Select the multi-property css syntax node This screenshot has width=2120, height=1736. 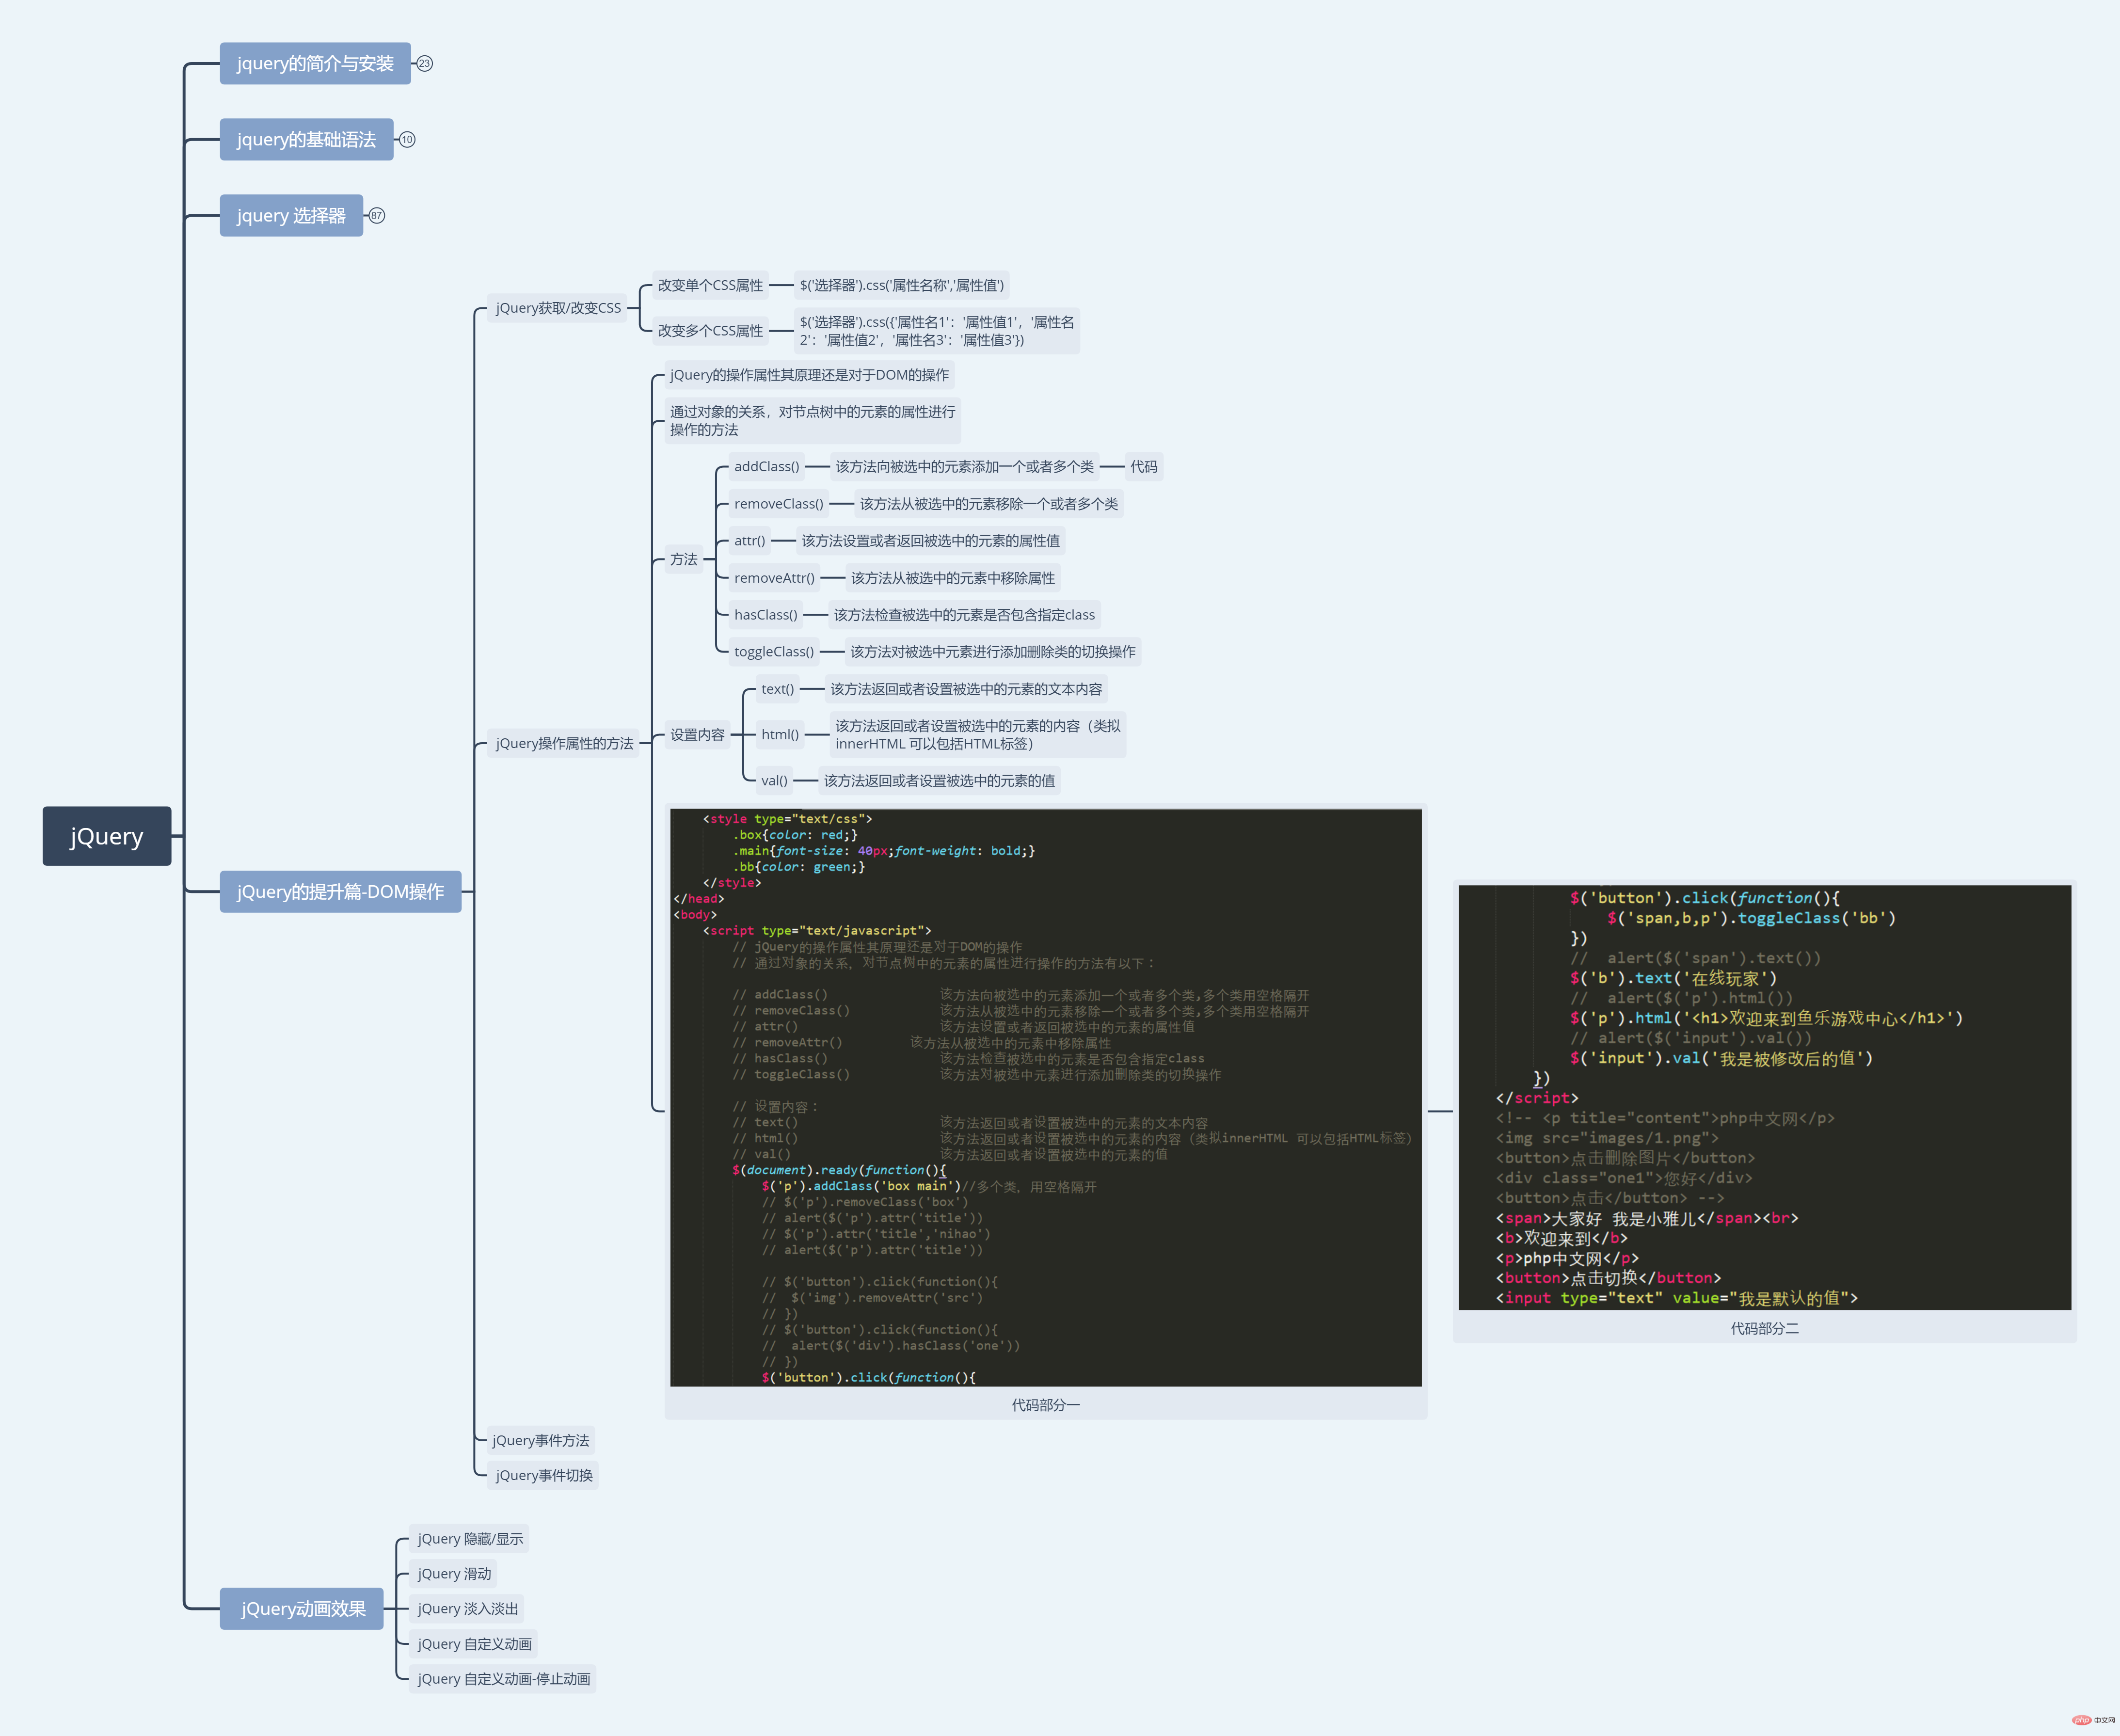point(937,331)
